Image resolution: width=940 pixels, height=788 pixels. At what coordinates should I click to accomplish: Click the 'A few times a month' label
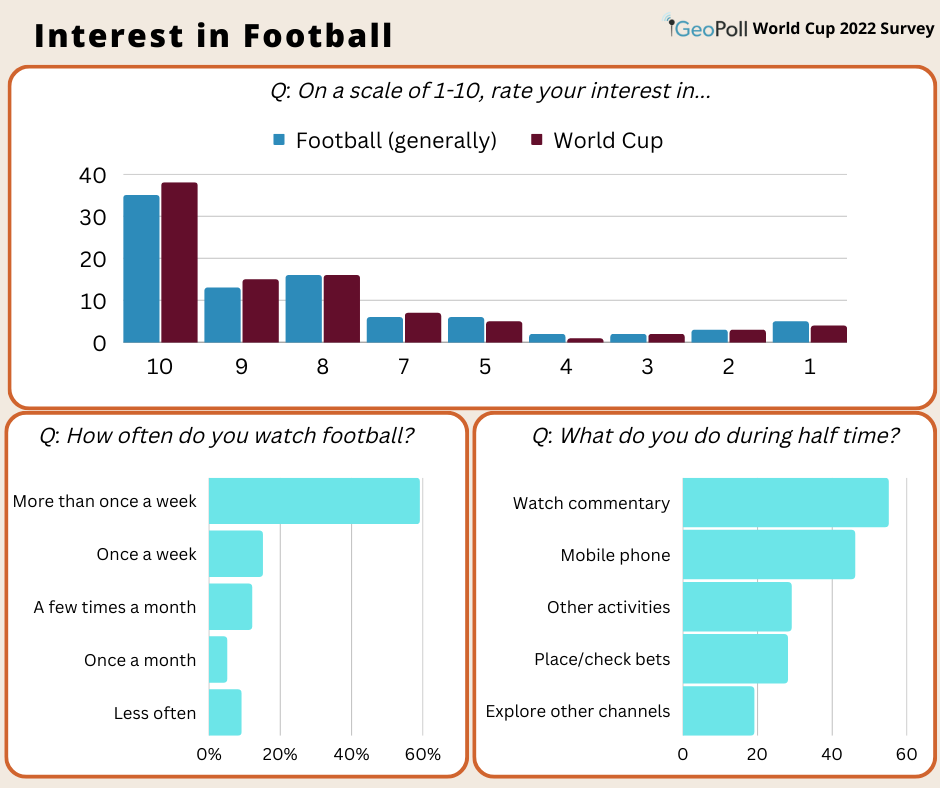click(x=115, y=607)
